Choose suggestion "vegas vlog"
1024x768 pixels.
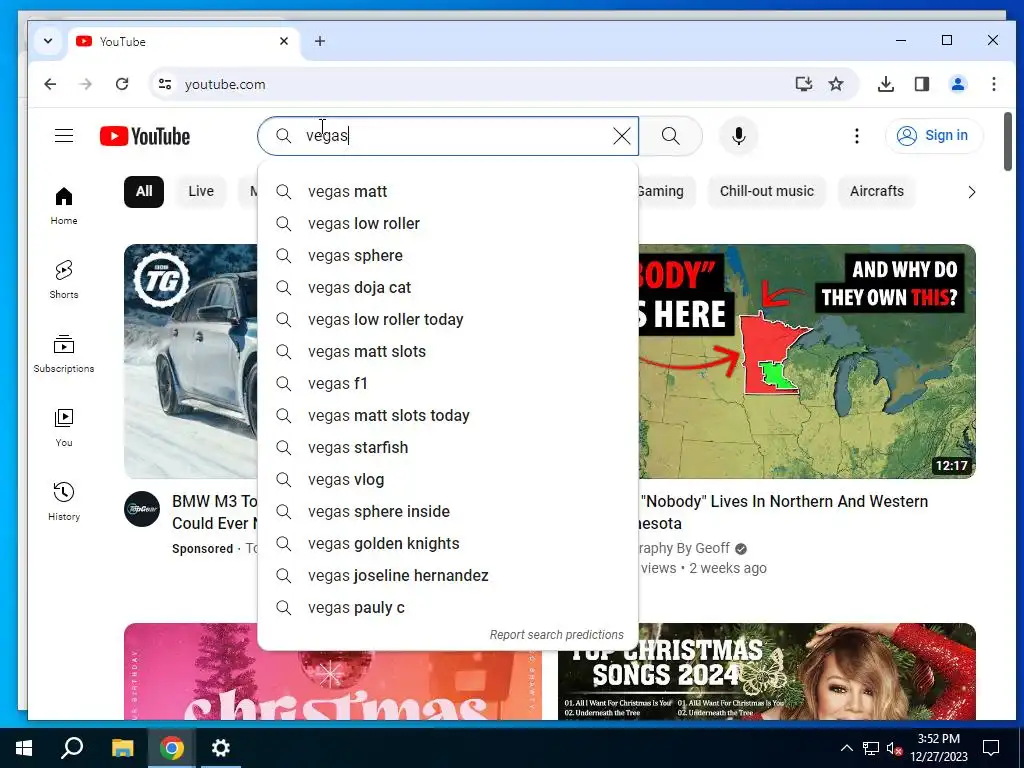(448, 479)
